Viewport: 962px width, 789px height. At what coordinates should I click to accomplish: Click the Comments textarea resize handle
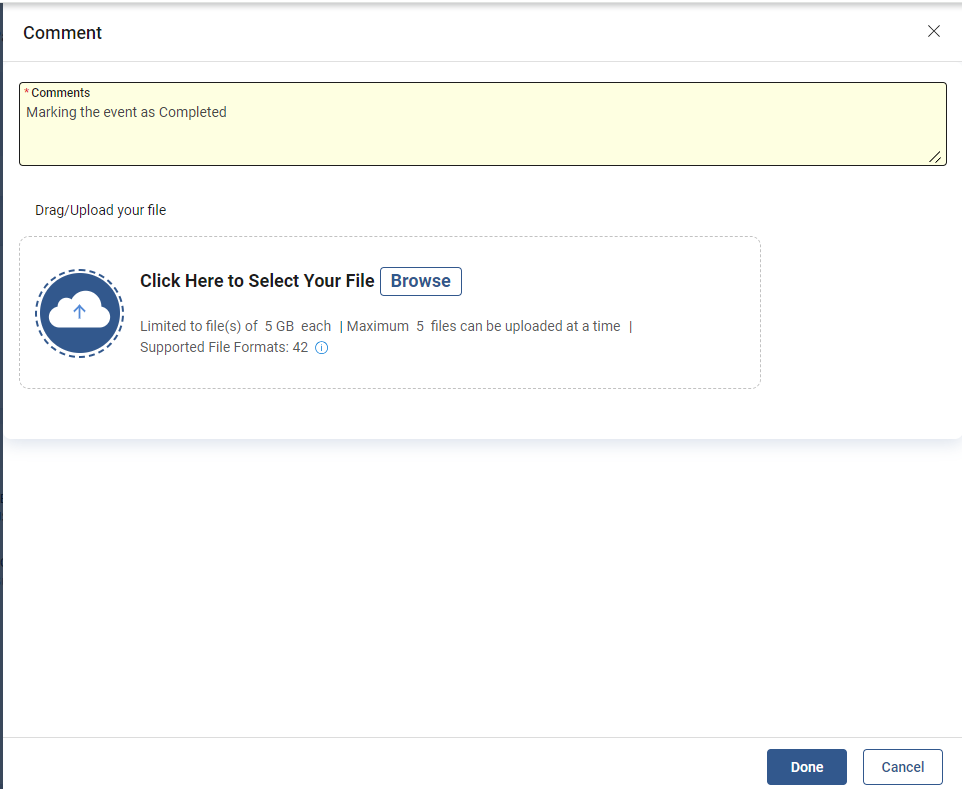click(x=935, y=156)
